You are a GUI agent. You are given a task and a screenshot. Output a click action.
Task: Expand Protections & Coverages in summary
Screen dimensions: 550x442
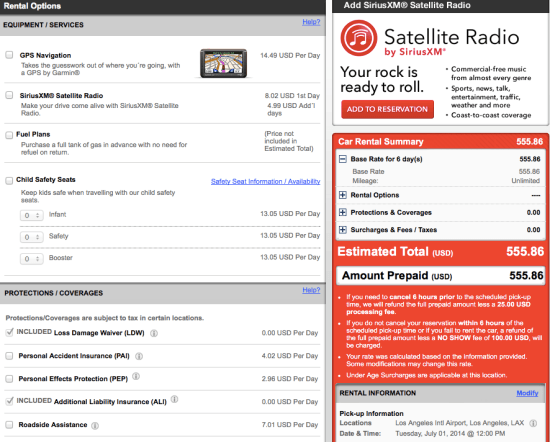coord(343,212)
